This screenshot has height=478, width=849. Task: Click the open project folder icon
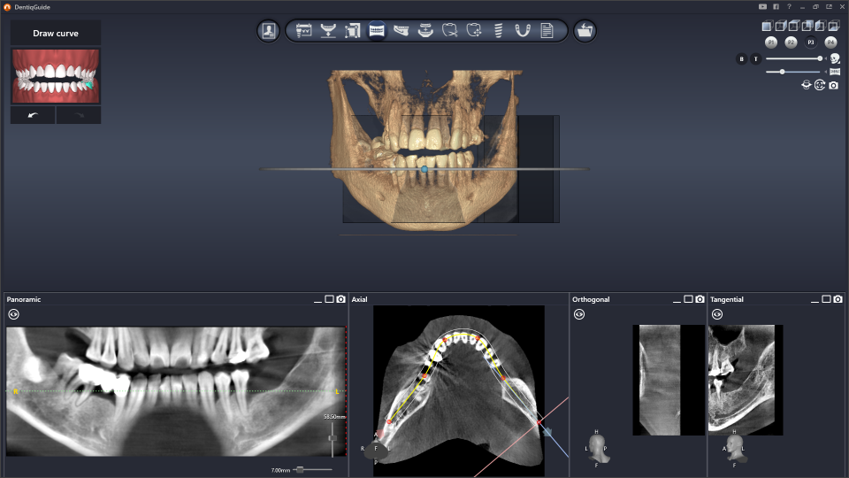[x=585, y=31]
